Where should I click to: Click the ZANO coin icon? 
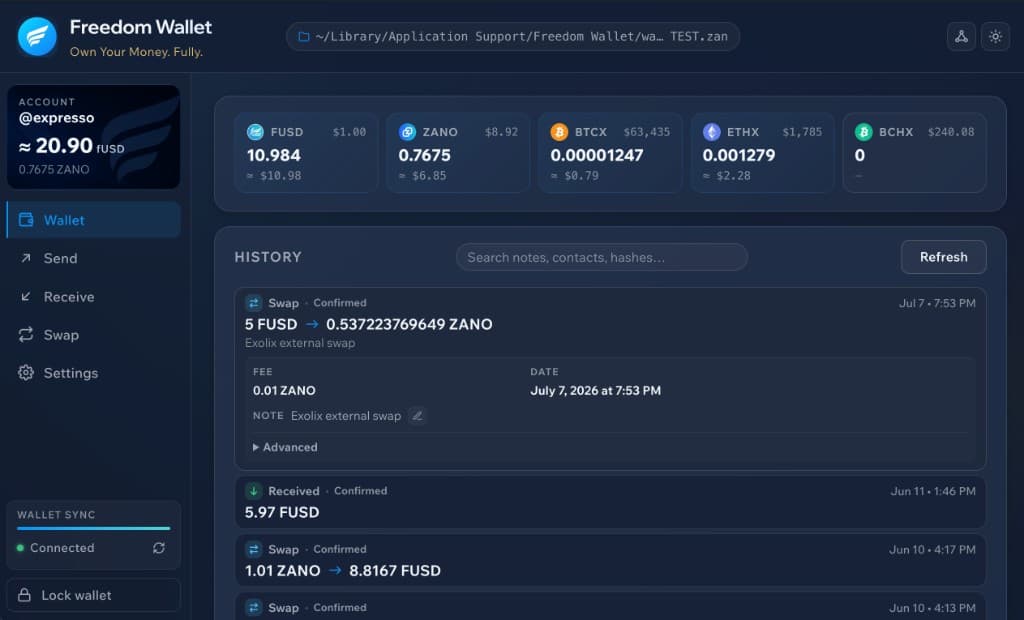pos(408,132)
